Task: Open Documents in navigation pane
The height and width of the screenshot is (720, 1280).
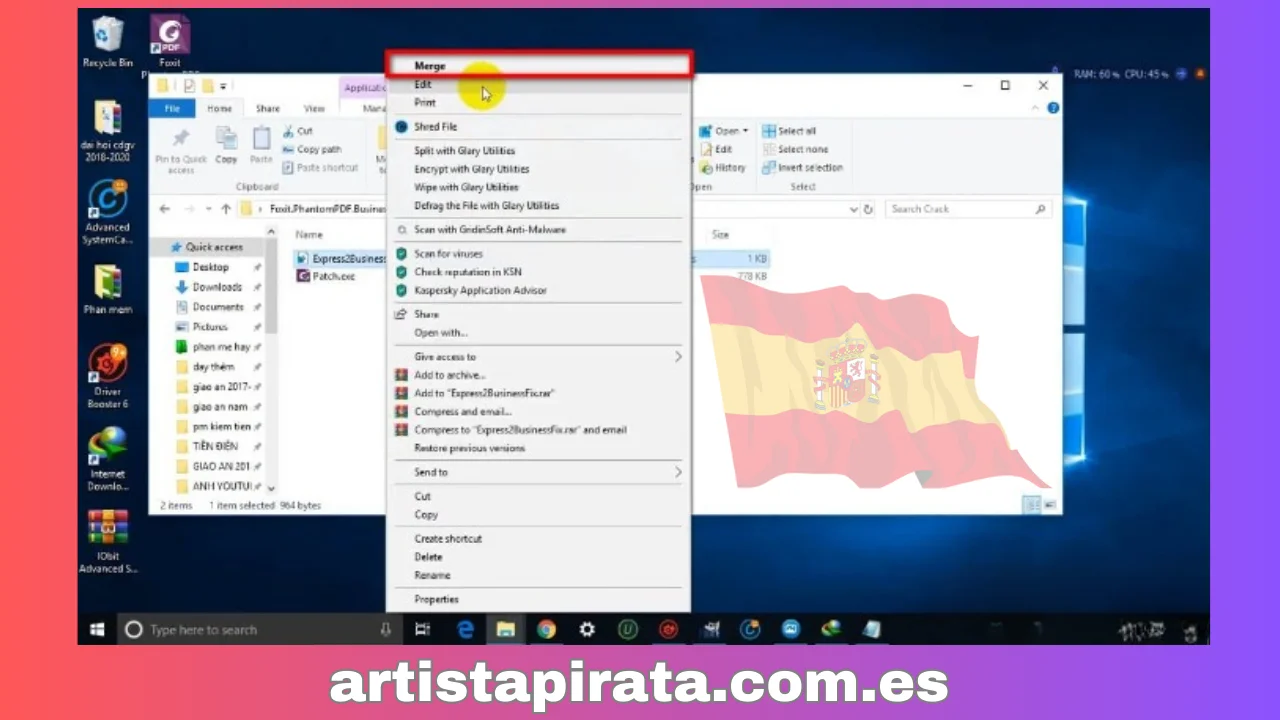Action: pyautogui.click(x=210, y=307)
